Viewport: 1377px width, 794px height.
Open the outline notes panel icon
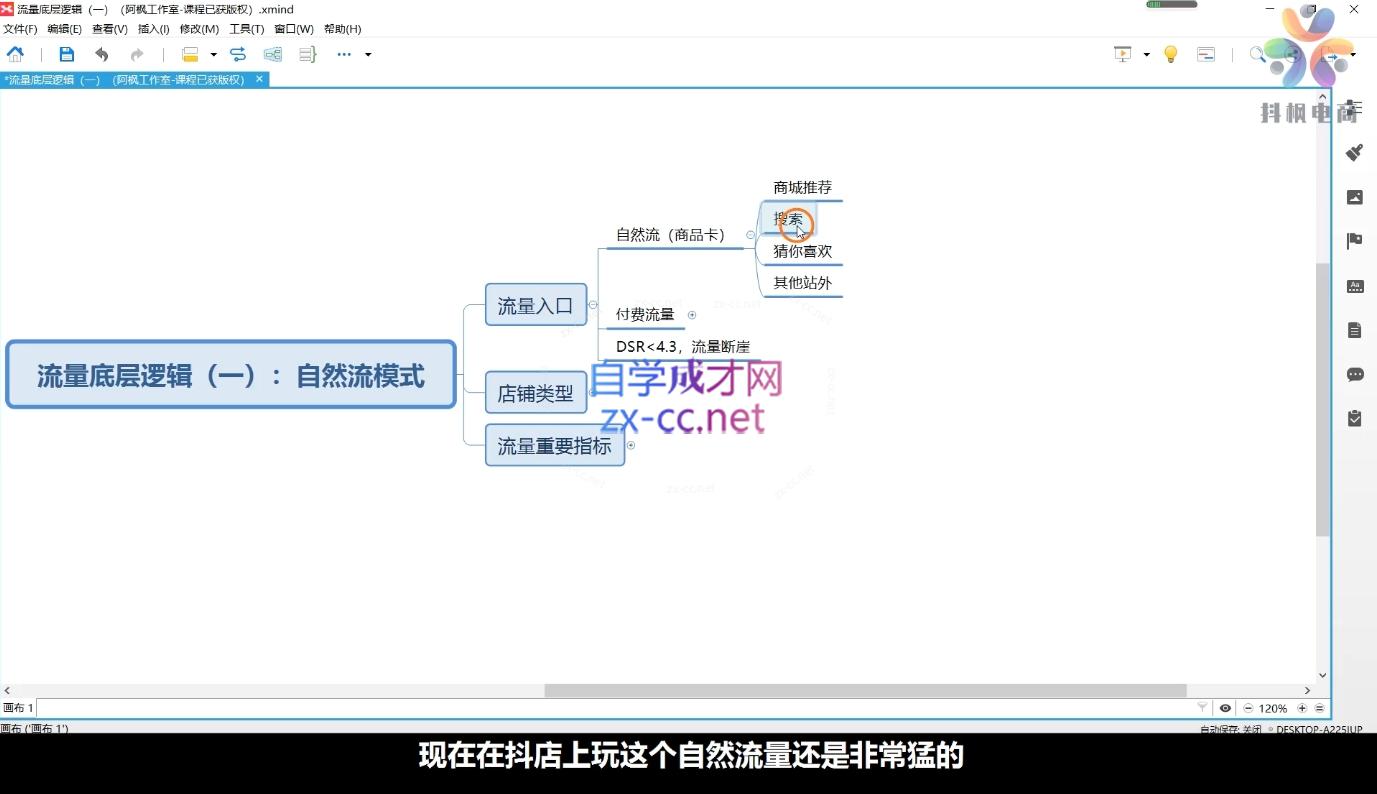click(1355, 329)
